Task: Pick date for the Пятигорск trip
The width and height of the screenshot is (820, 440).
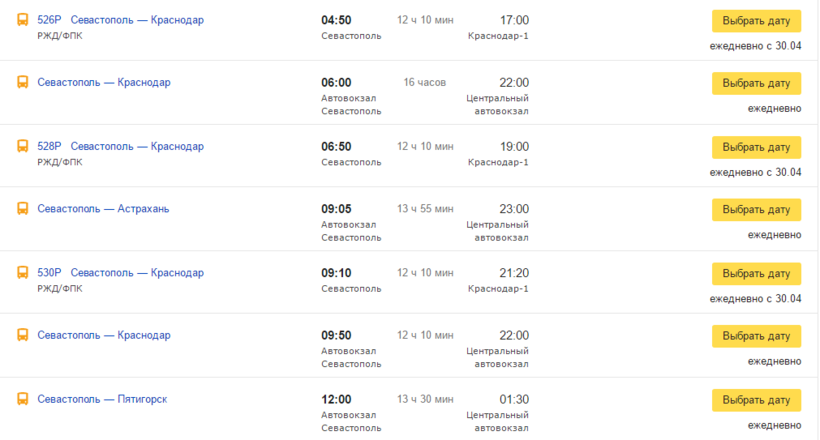Action: click(x=756, y=400)
